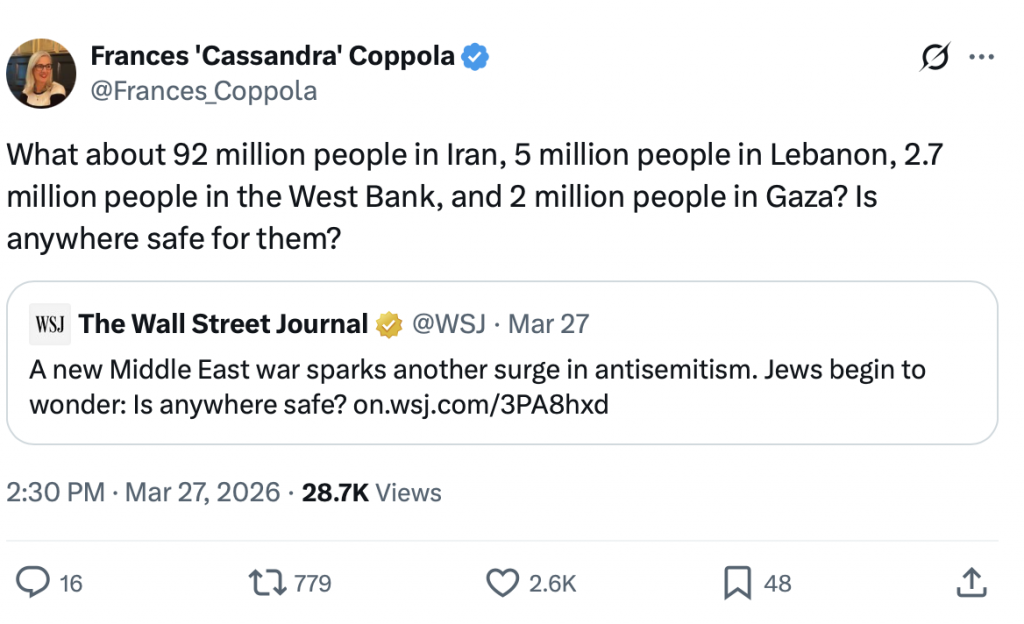Open the three-dot more options menu
The height and width of the screenshot is (624, 1024).
(x=982, y=59)
